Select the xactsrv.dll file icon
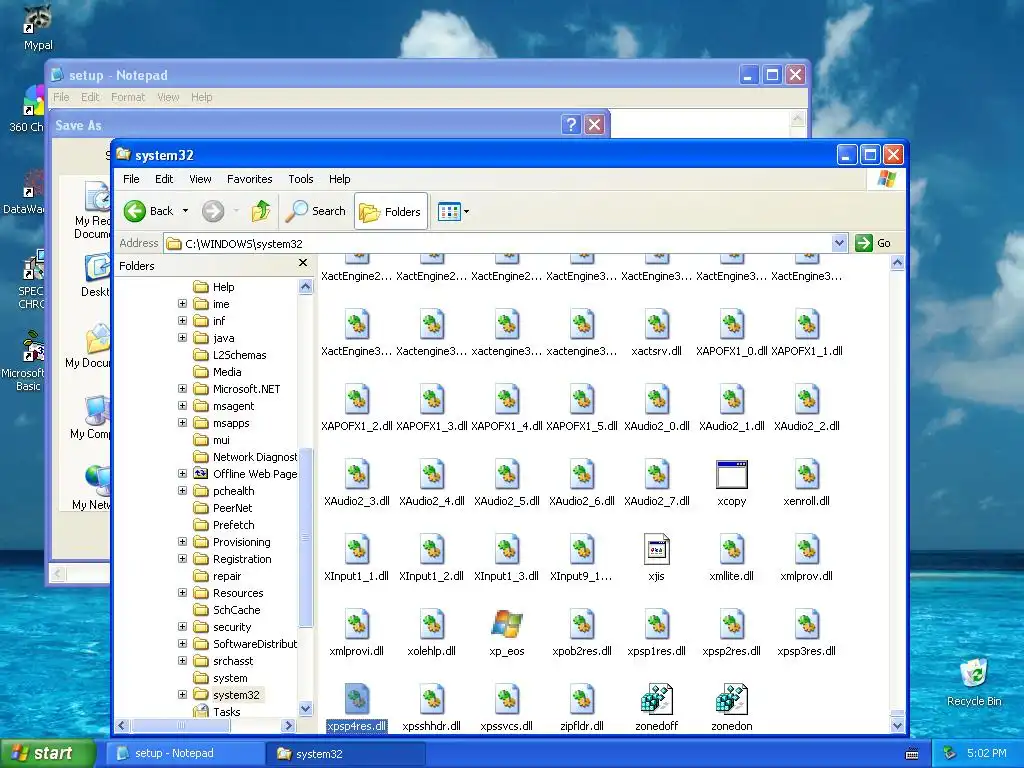Viewport: 1024px width, 768px height. point(656,325)
